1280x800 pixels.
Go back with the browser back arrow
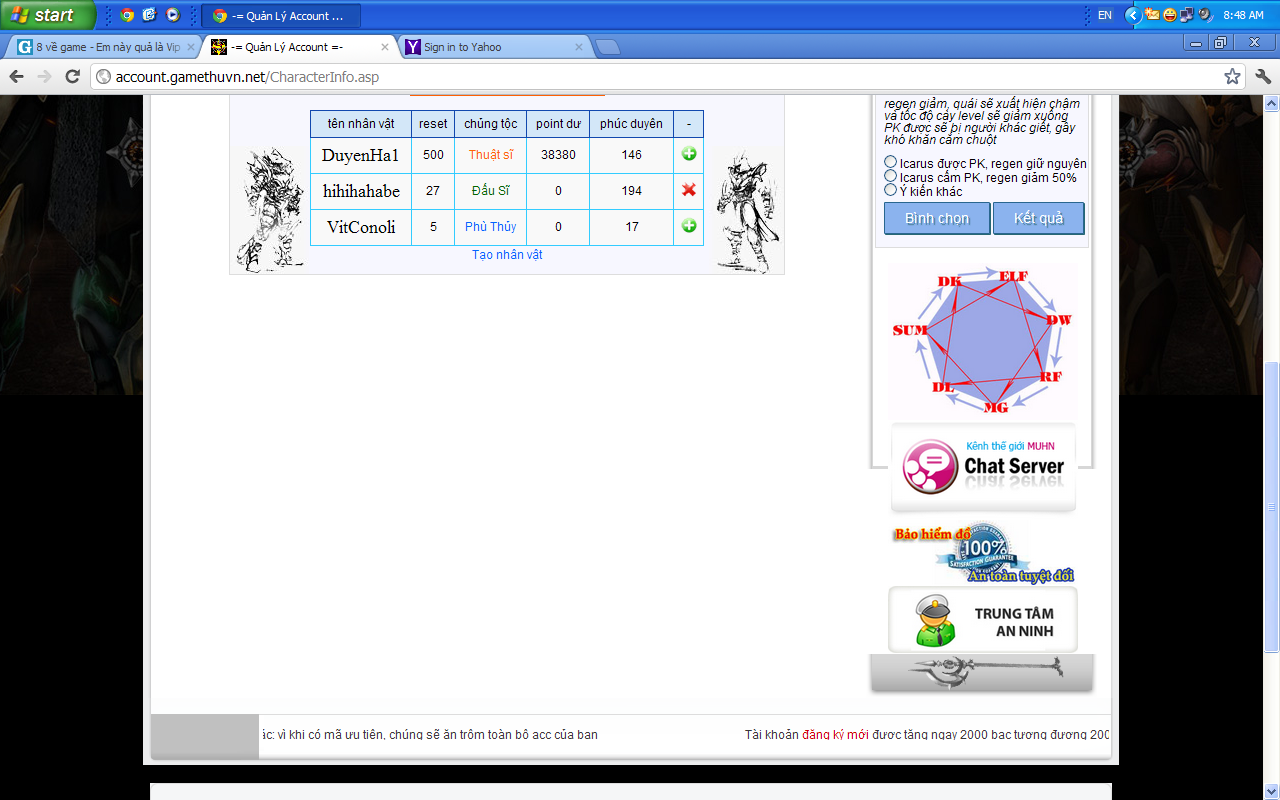coord(17,77)
